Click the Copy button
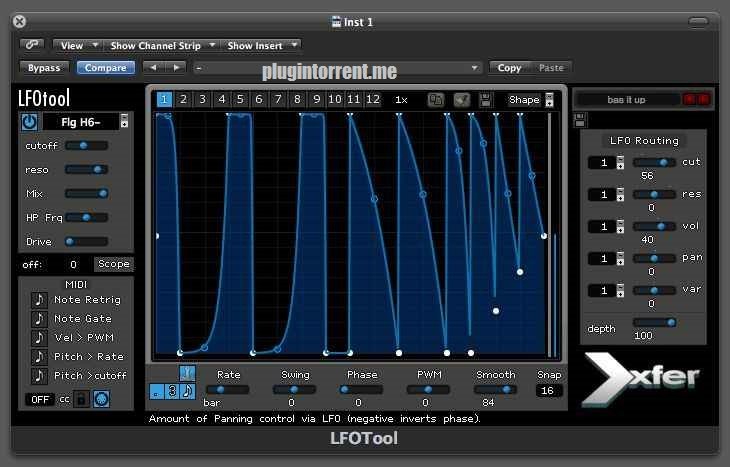This screenshot has height=467, width=730. coord(509,68)
